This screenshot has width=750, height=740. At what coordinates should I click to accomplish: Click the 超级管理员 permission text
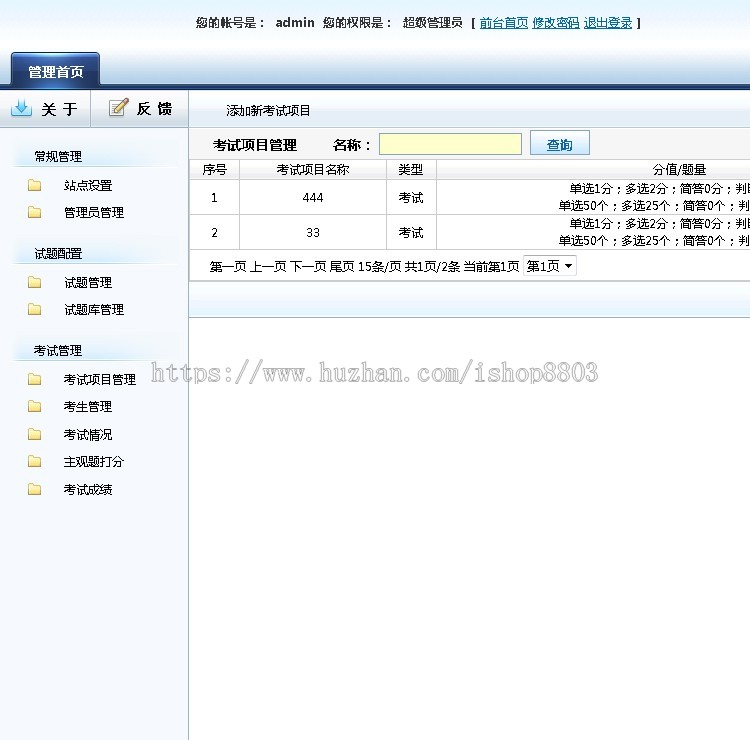[432, 22]
